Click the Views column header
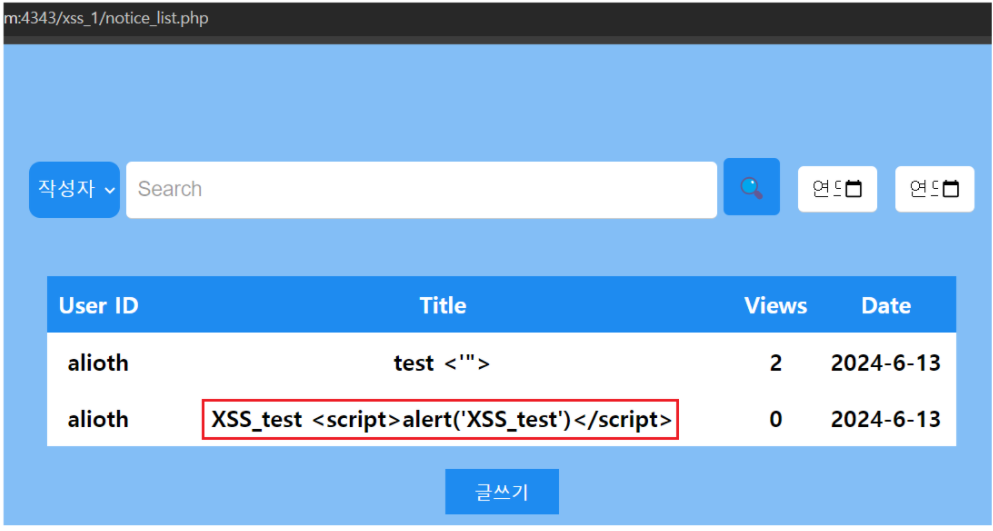The width and height of the screenshot is (993, 531). (x=776, y=305)
